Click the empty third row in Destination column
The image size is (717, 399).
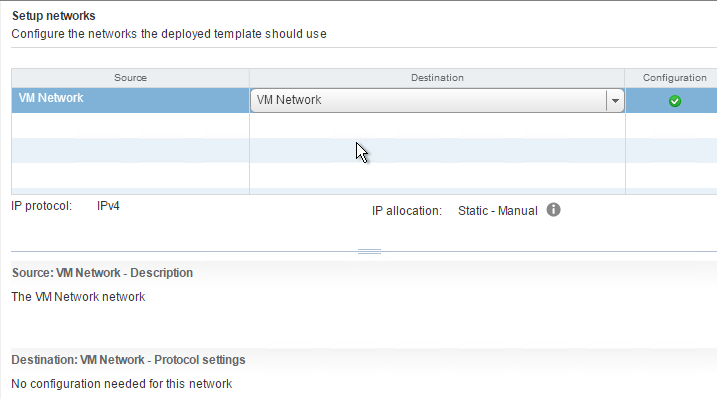tap(437, 150)
